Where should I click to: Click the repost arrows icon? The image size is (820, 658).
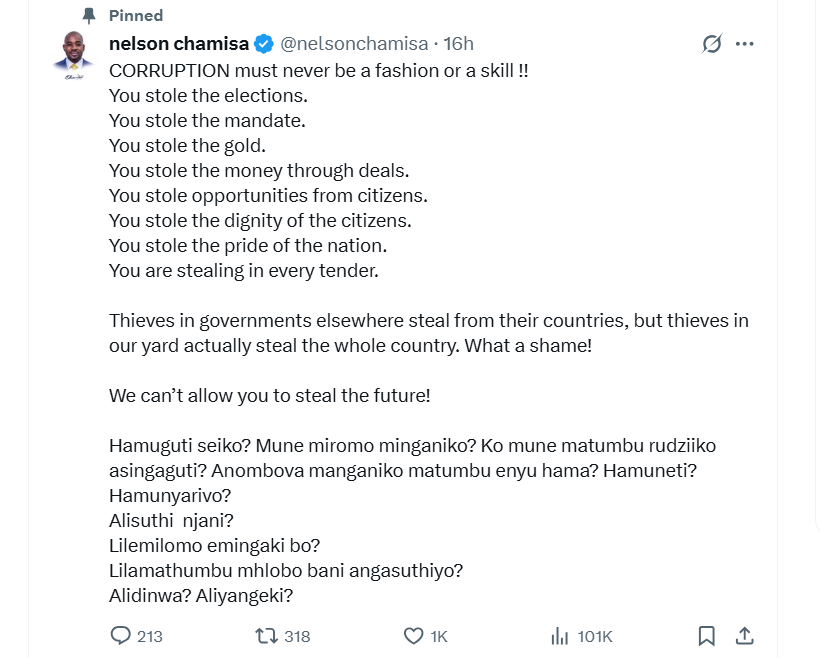pyautogui.click(x=266, y=636)
